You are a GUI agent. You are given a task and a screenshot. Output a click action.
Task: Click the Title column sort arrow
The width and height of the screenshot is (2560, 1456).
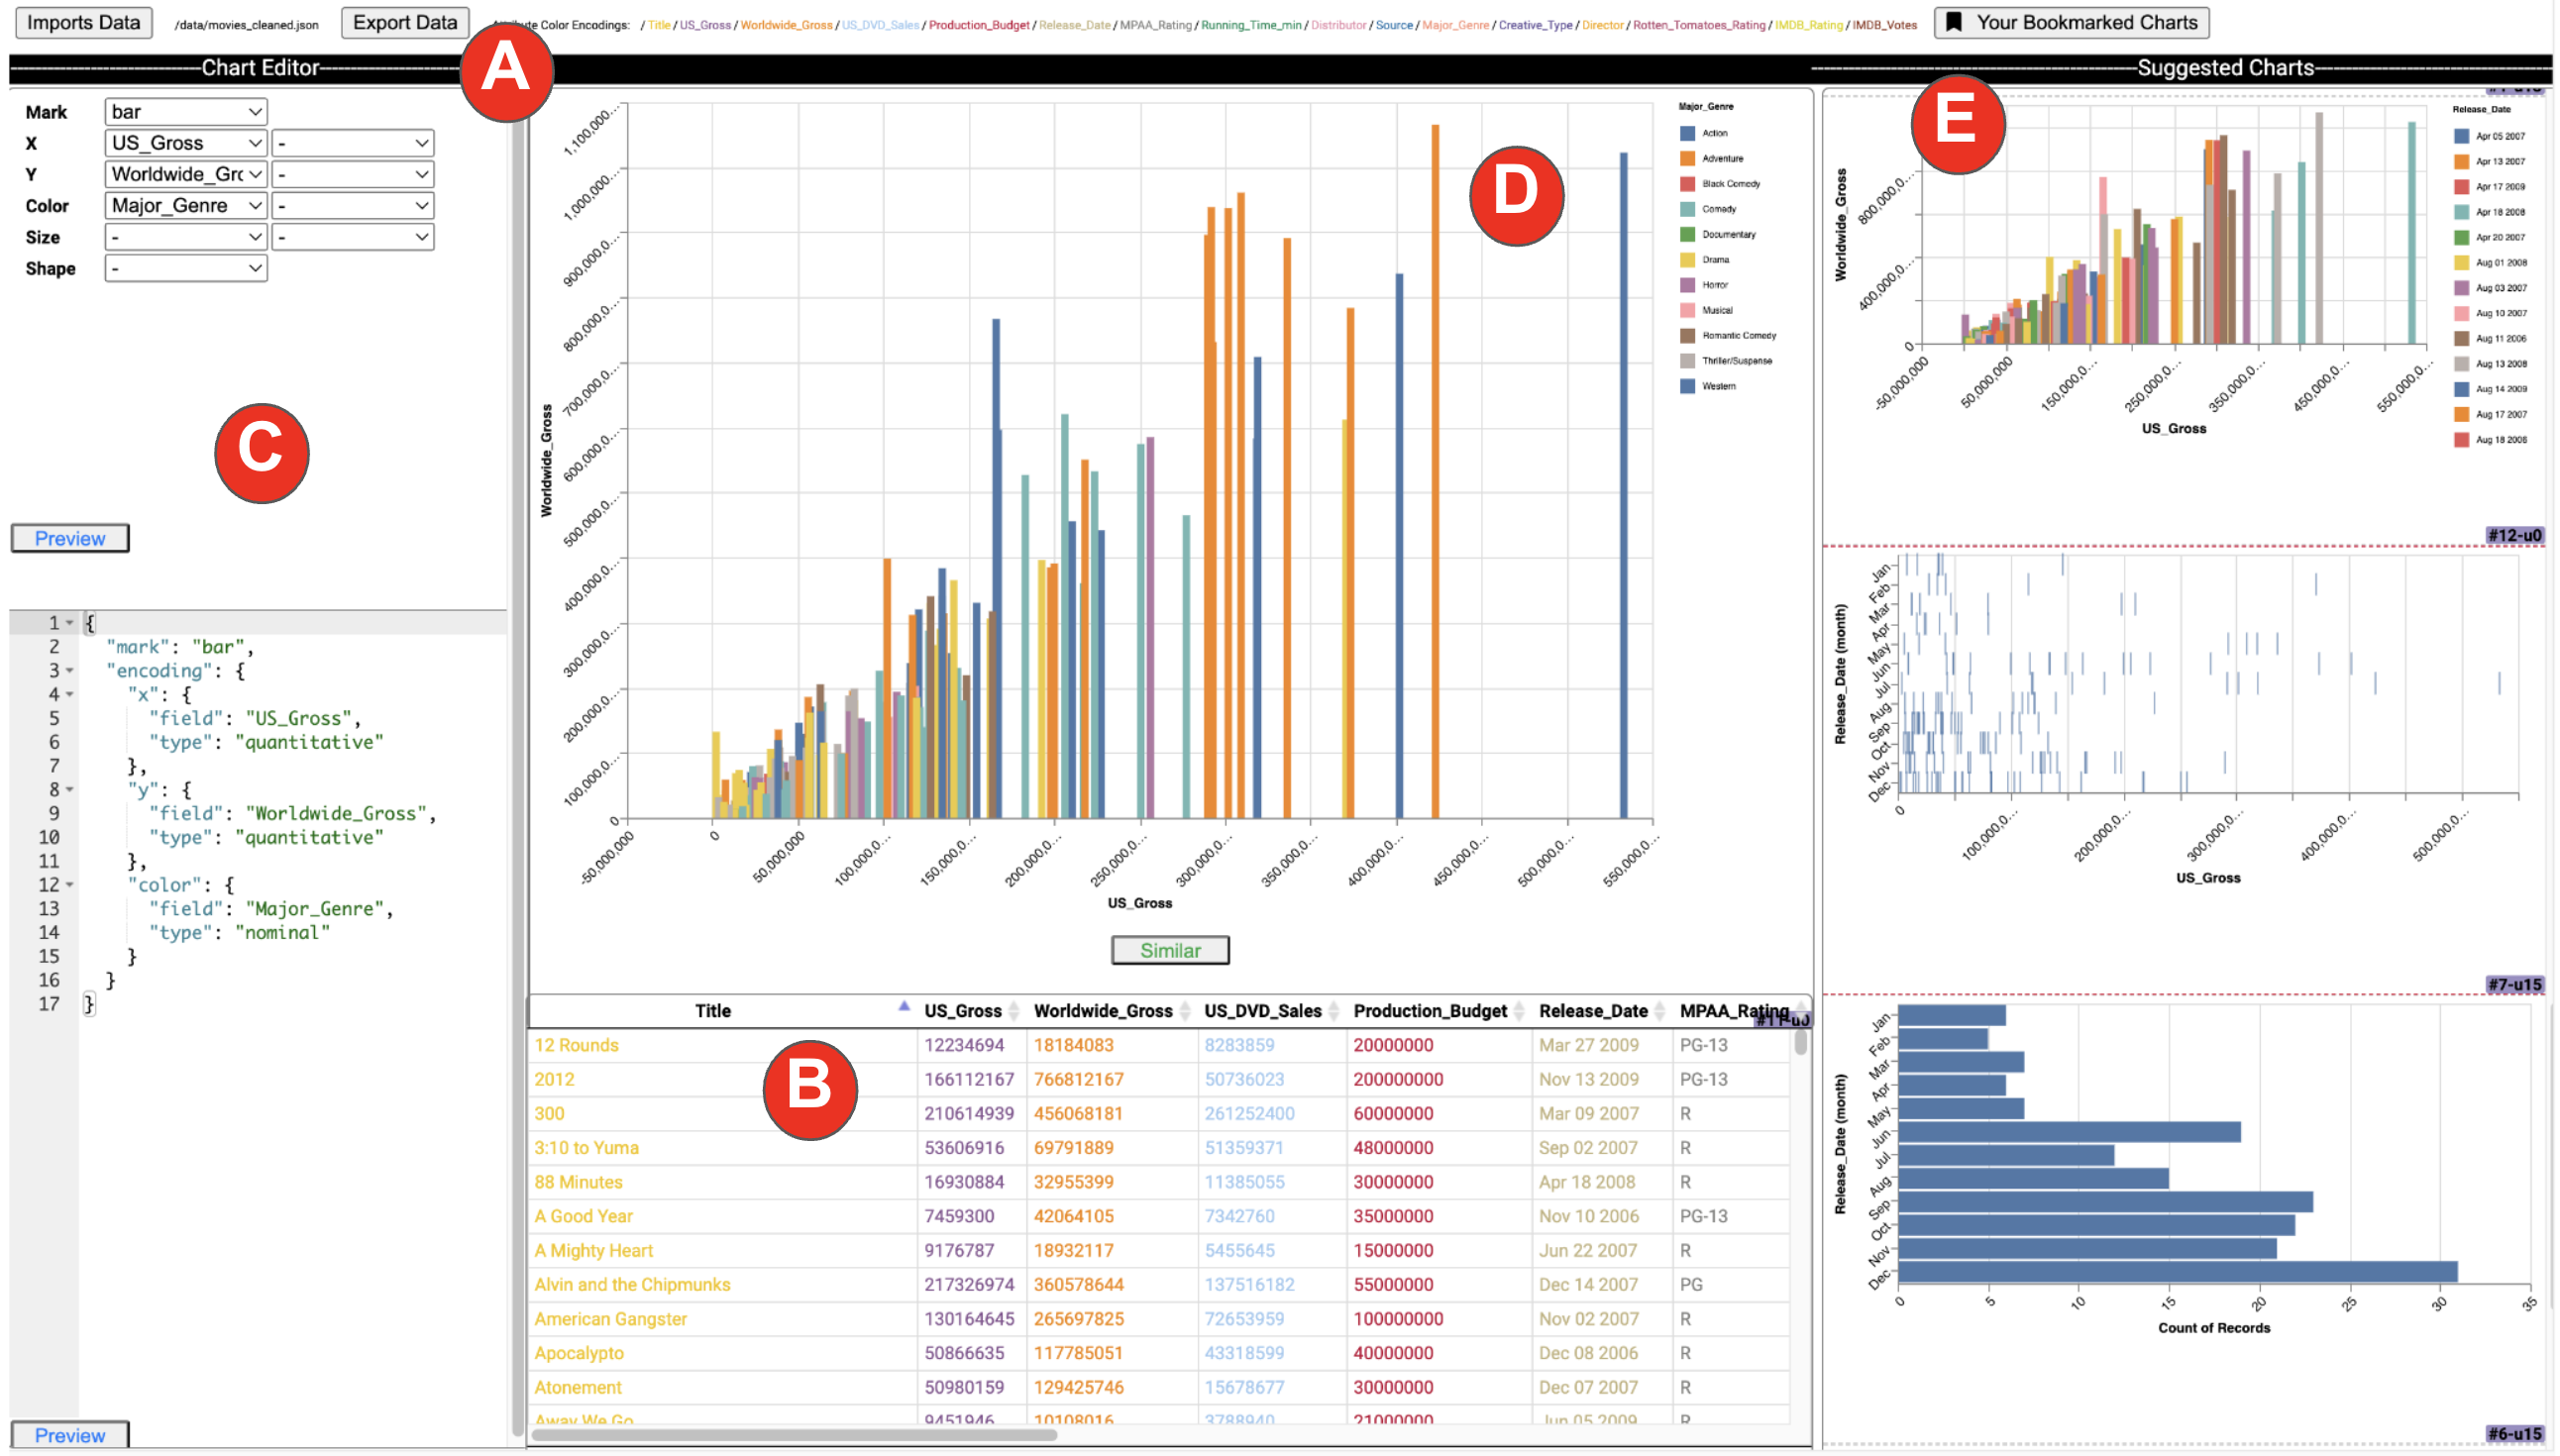[904, 1007]
